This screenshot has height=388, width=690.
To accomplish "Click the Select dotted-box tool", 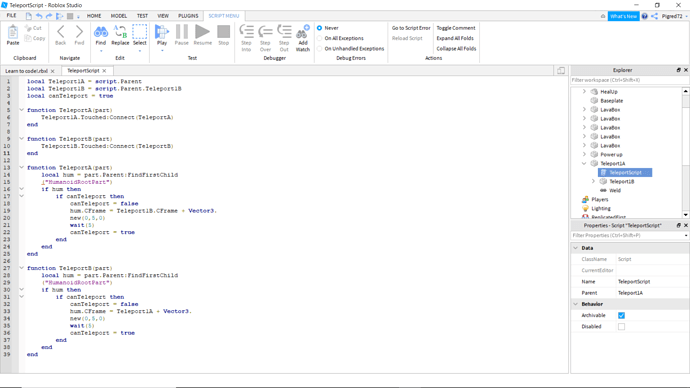I will pyautogui.click(x=139, y=32).
